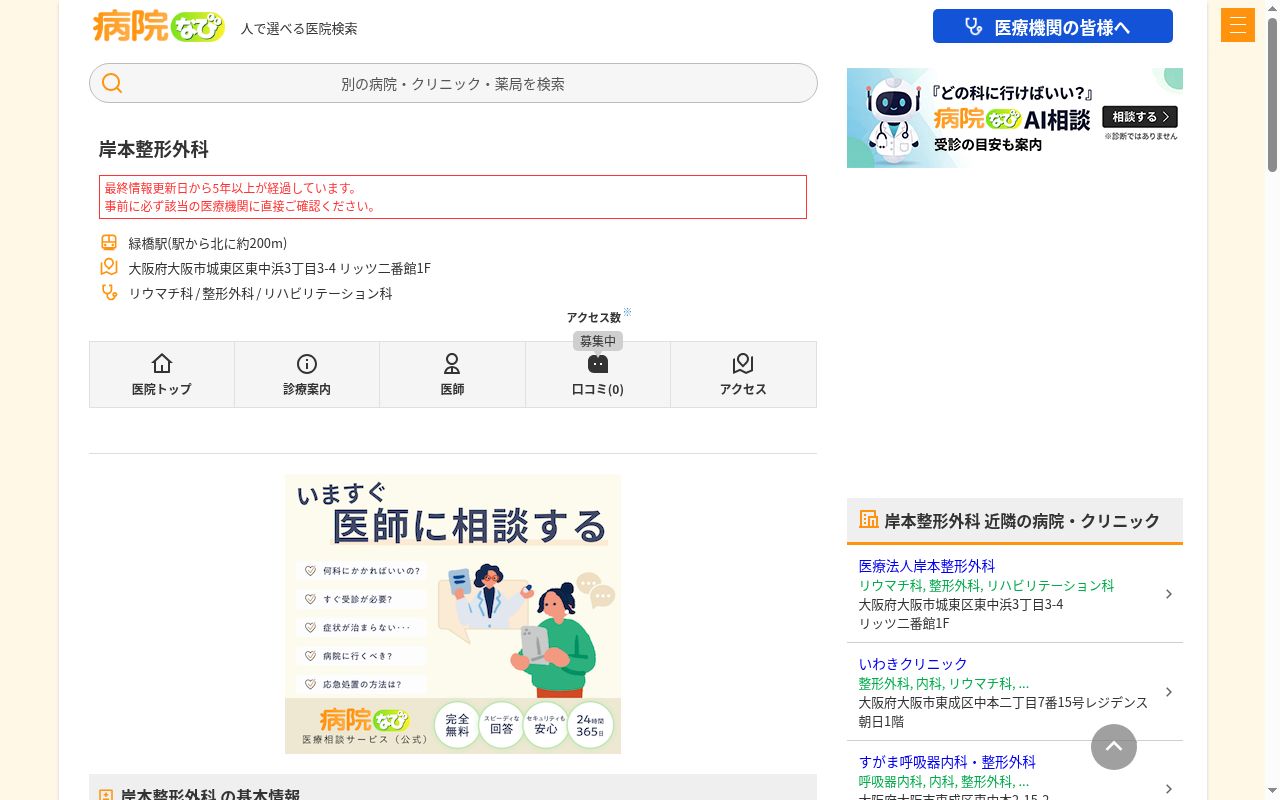Image resolution: width=1280 pixels, height=800 pixels.
Task: Open the 医療法人岸本整形外科 link
Action: [x=927, y=566]
